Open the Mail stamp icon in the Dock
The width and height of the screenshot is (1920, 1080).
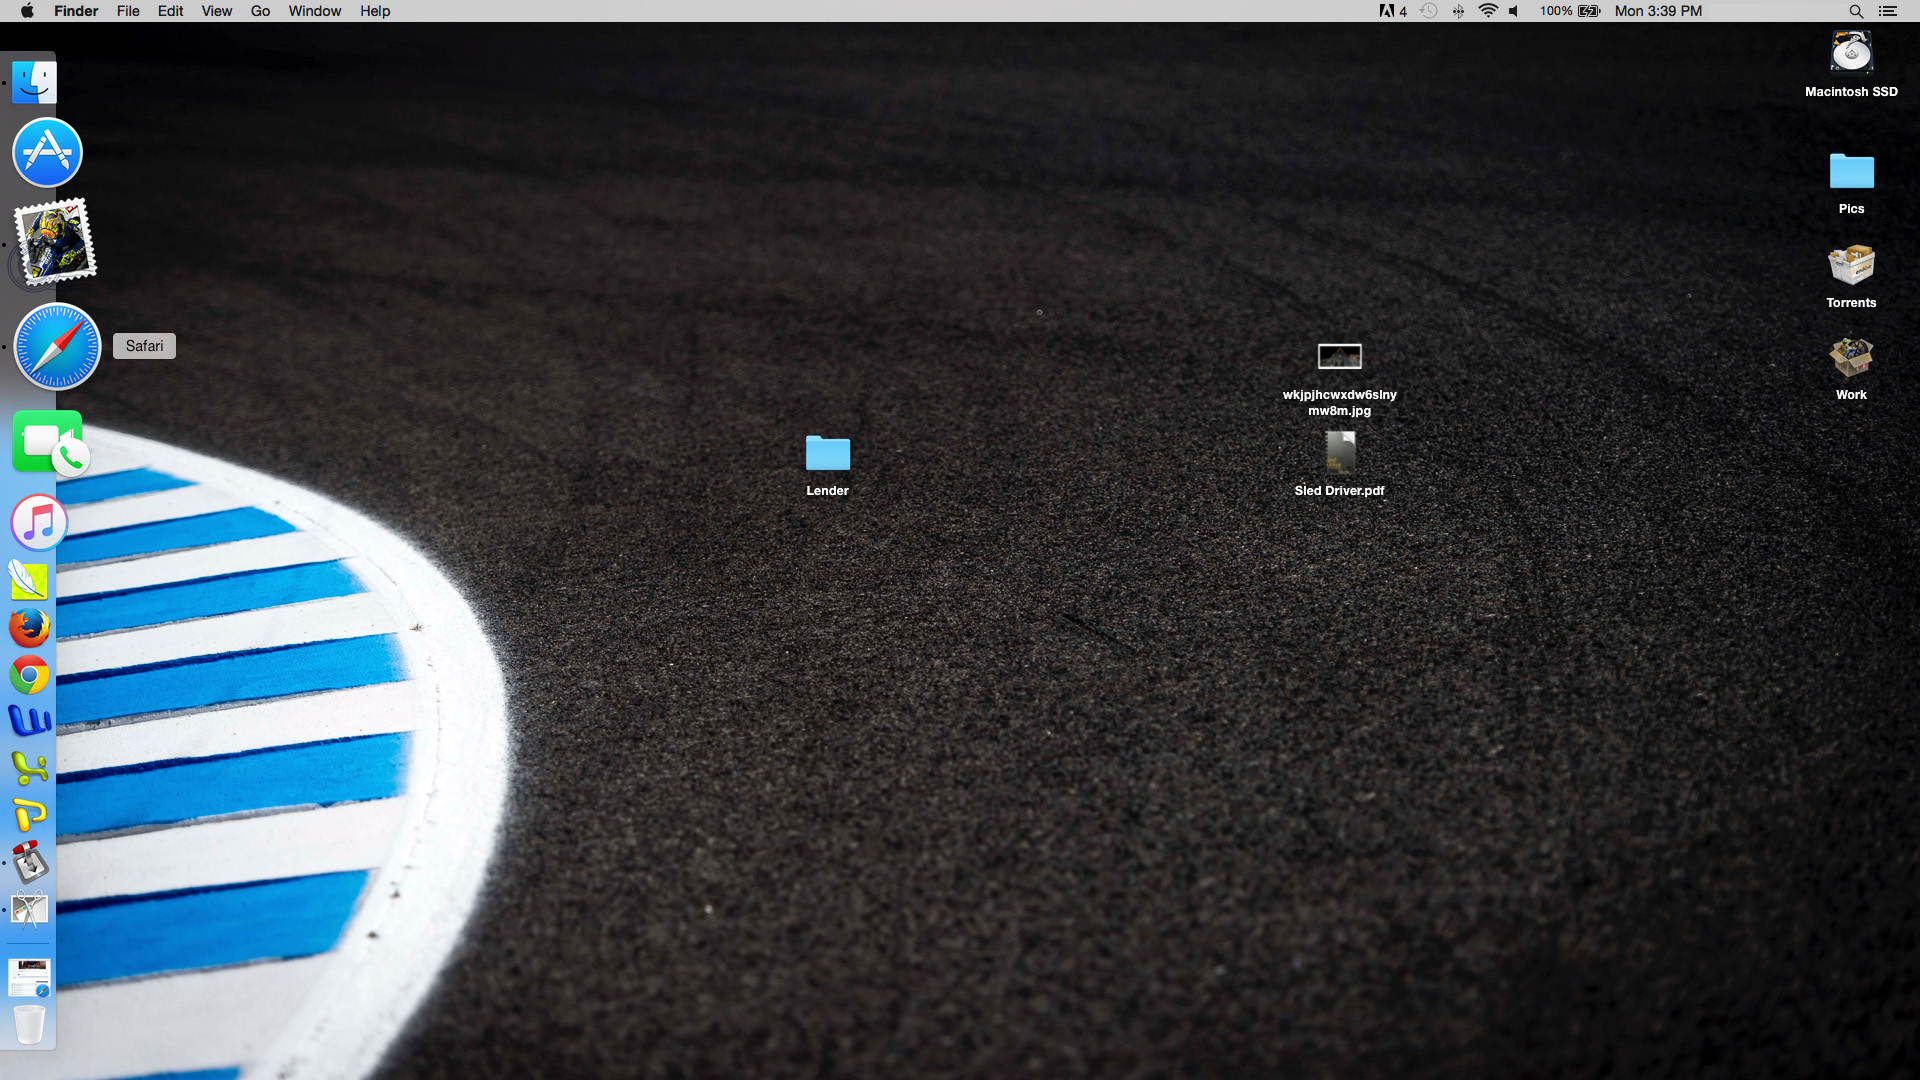(x=55, y=241)
